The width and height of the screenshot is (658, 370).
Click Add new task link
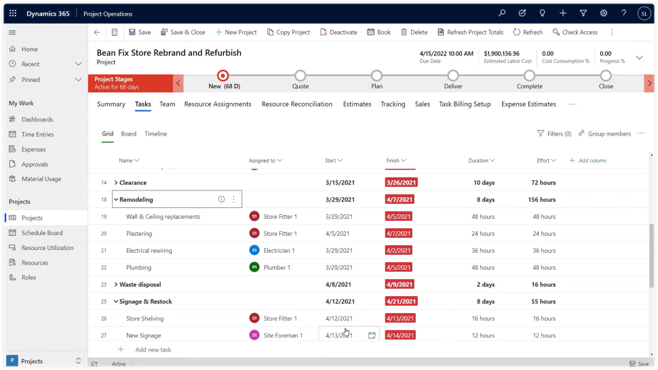tap(153, 350)
